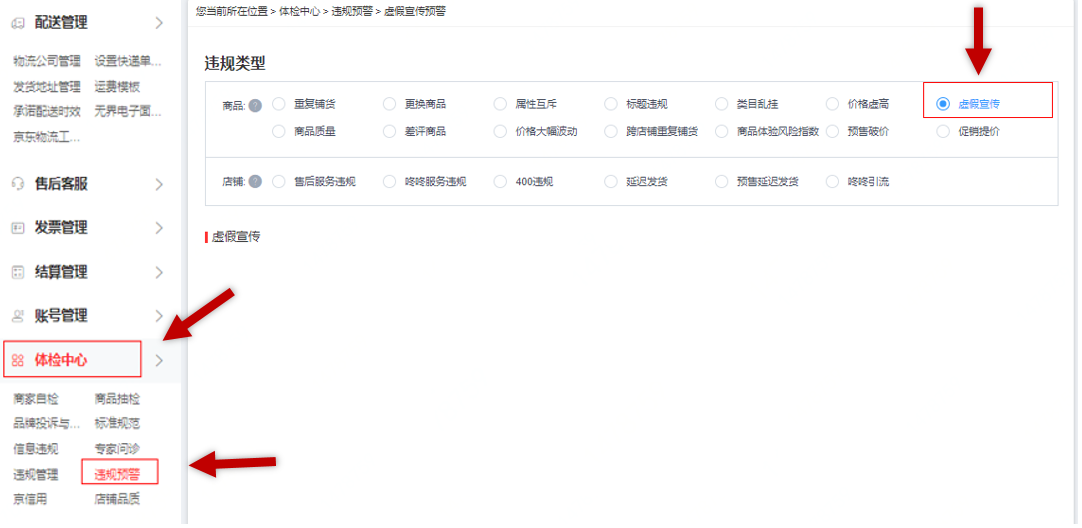This screenshot has width=1082, height=528.
Task: Click the 发票管理 invoice icon
Action: 18,228
